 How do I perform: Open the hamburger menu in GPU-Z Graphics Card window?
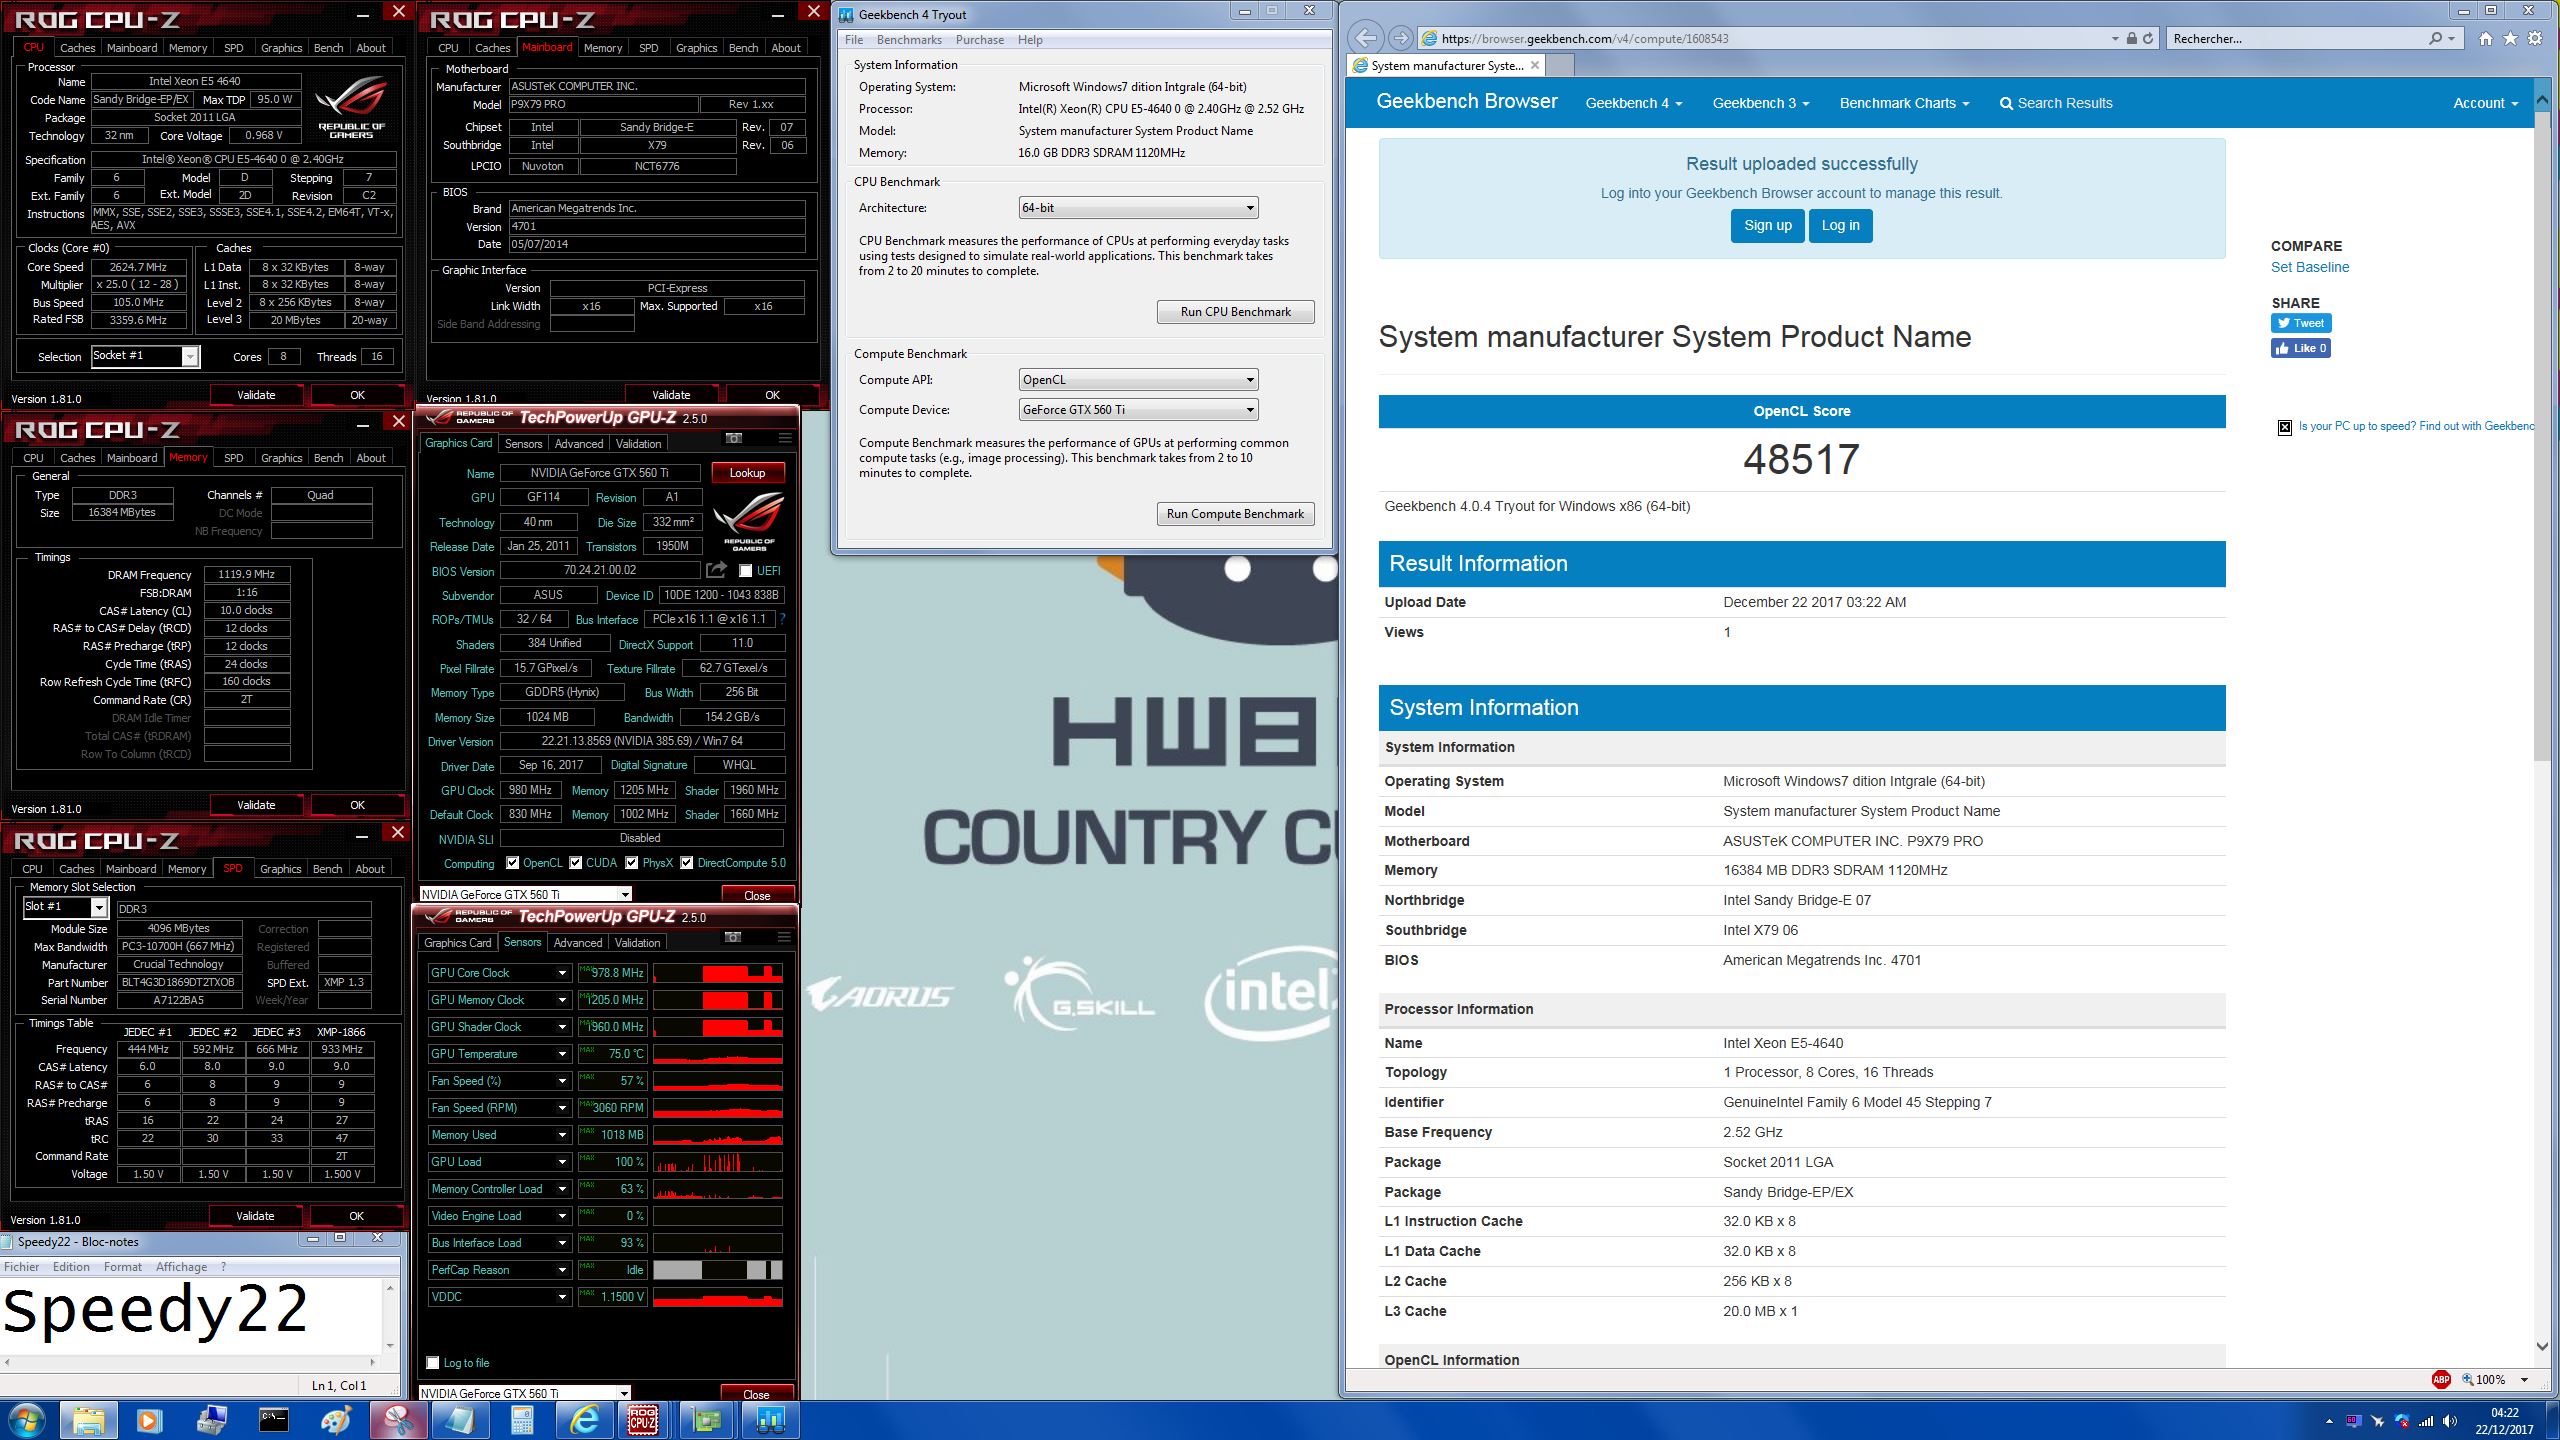(x=785, y=438)
